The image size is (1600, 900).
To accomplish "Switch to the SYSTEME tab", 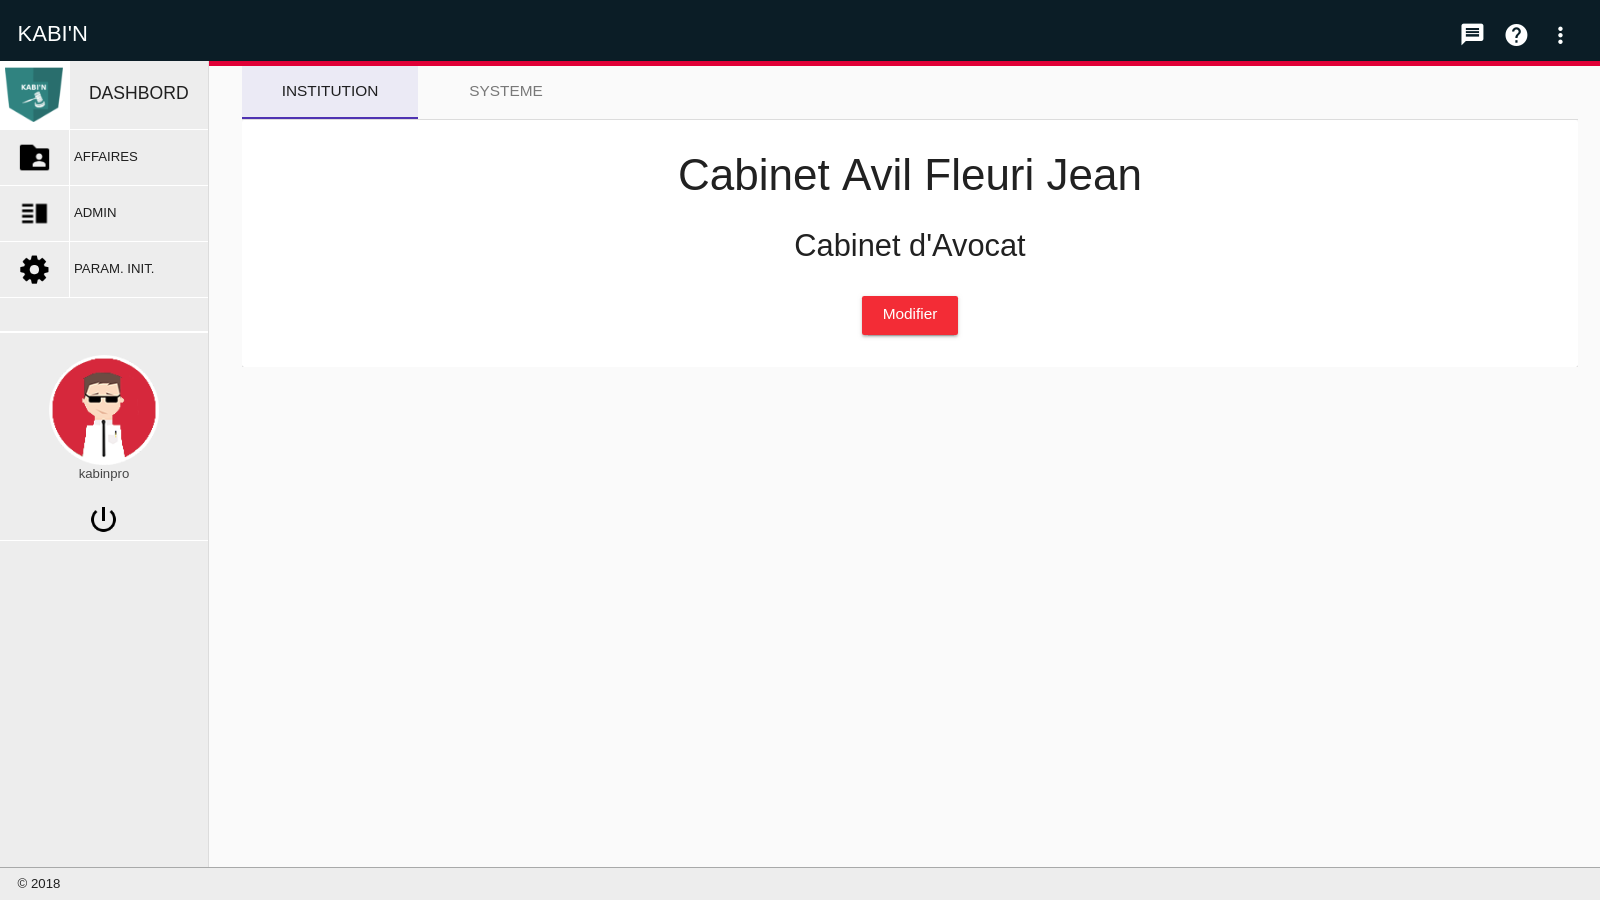I will click(x=505, y=91).
